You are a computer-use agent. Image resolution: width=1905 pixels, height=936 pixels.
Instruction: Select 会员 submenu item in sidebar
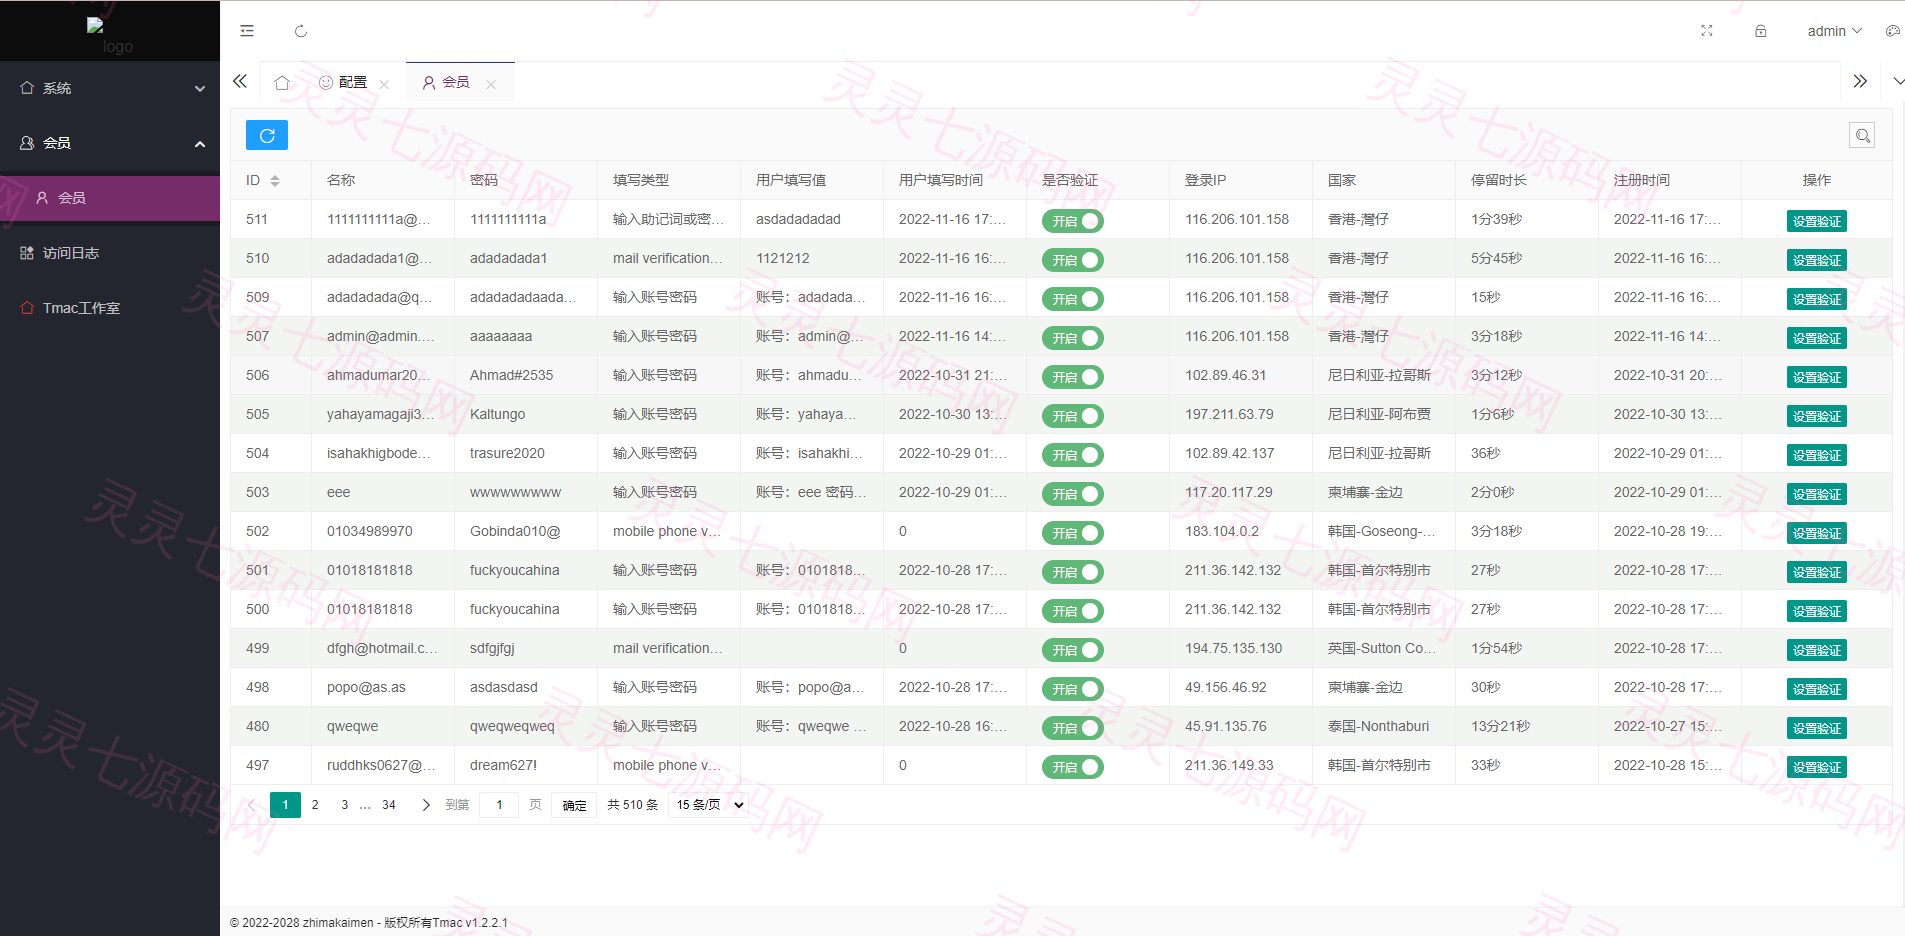pyautogui.click(x=110, y=198)
